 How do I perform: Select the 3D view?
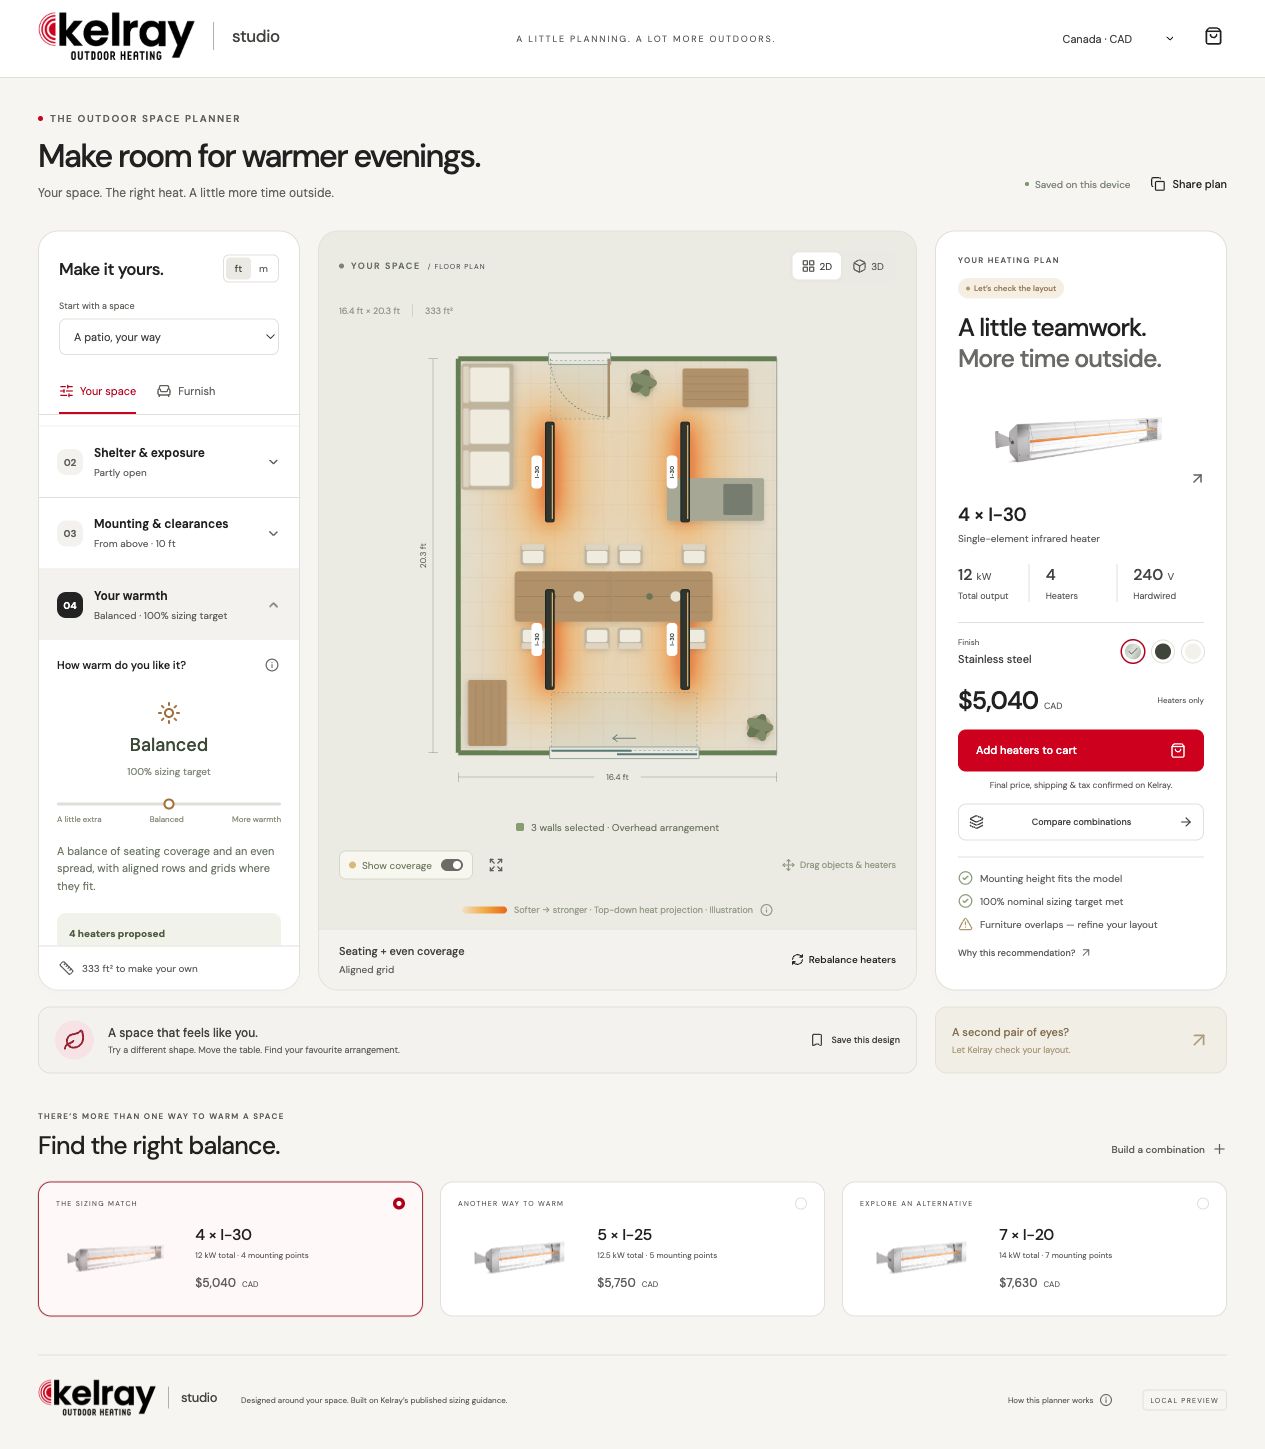(x=868, y=266)
